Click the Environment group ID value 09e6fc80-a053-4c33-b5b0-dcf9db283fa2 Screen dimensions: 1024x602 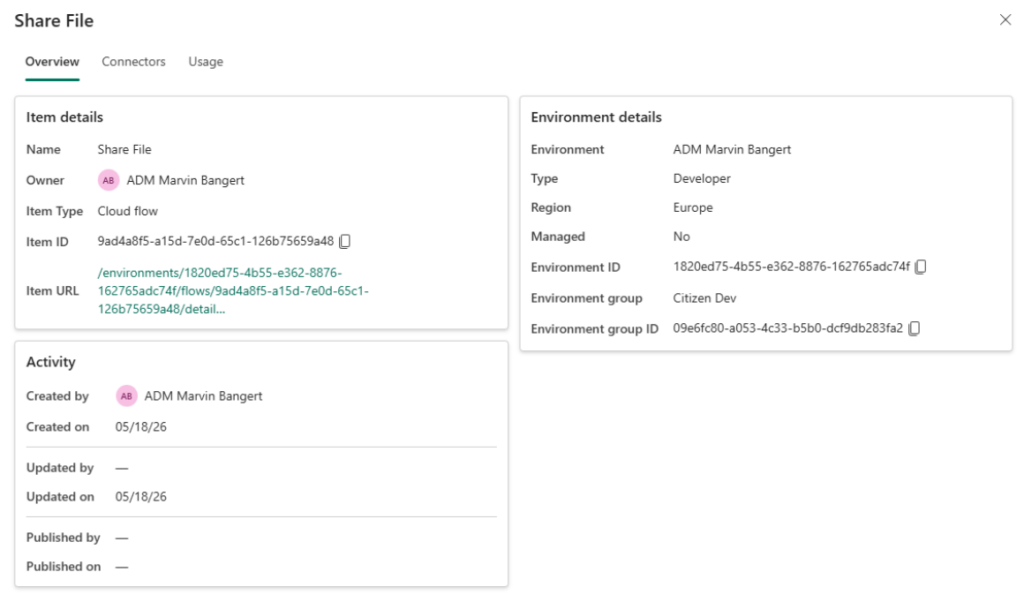788,328
